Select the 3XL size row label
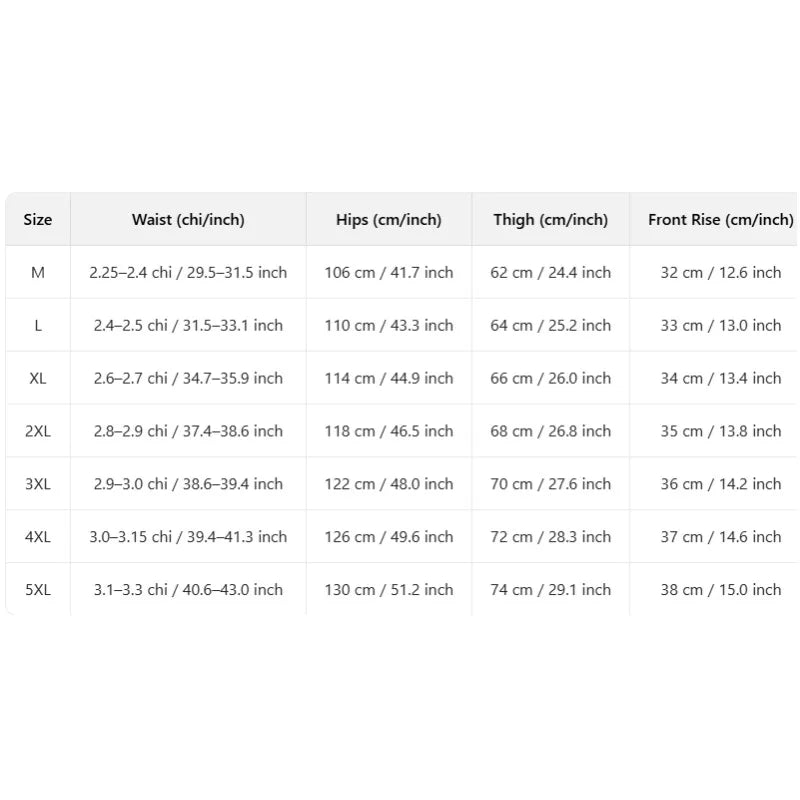Image resolution: width=800 pixels, height=800 pixels. pyautogui.click(x=38, y=485)
